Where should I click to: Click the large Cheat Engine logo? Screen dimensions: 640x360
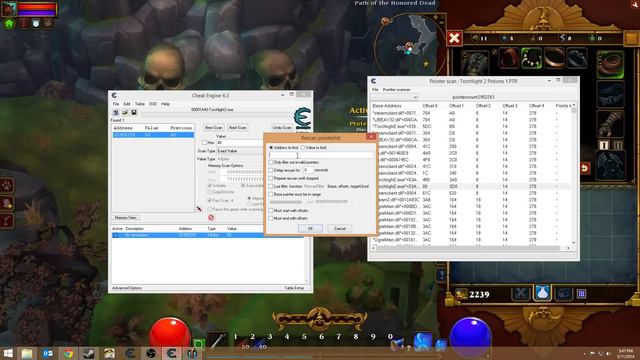tap(302, 119)
